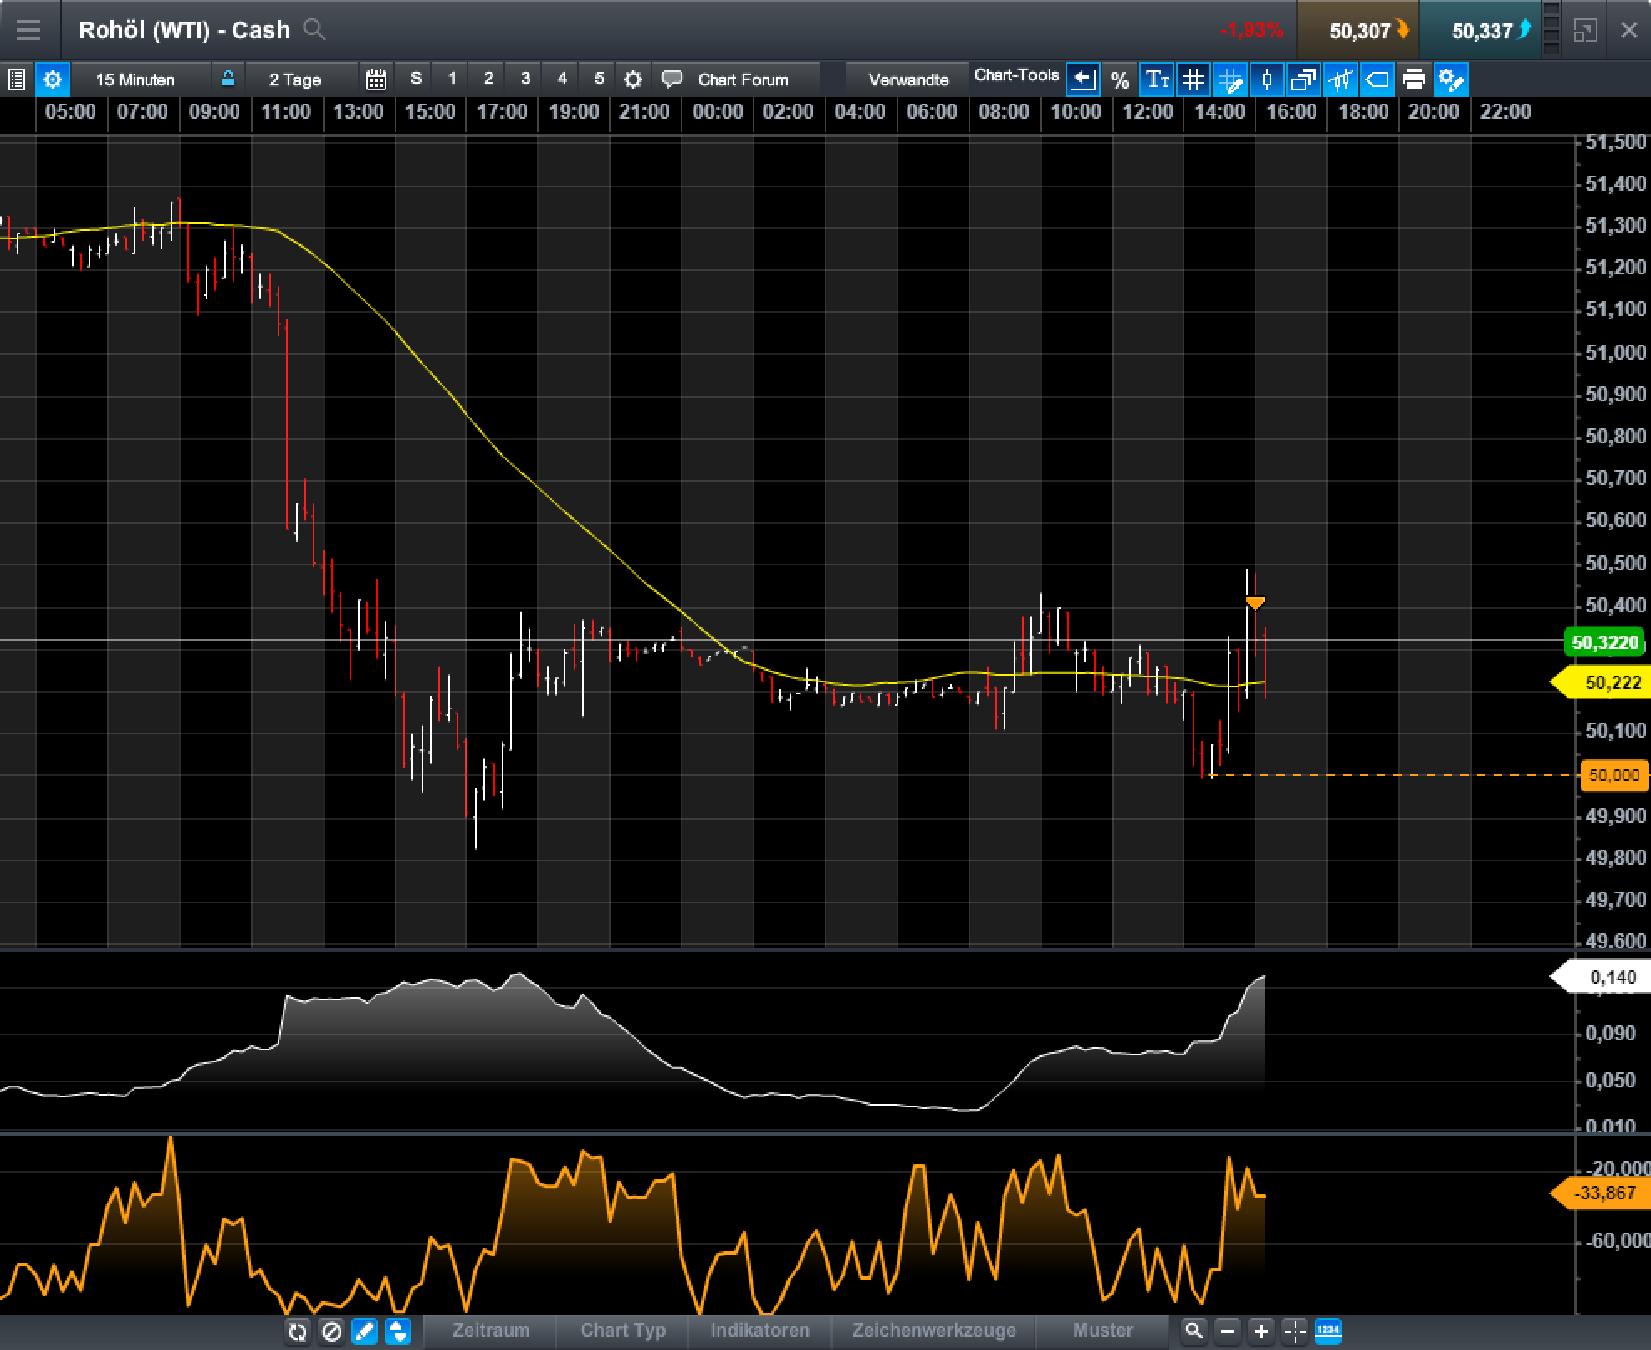This screenshot has width=1651, height=1350.
Task: Open the Chart Forum speech bubble icon
Action: (672, 78)
